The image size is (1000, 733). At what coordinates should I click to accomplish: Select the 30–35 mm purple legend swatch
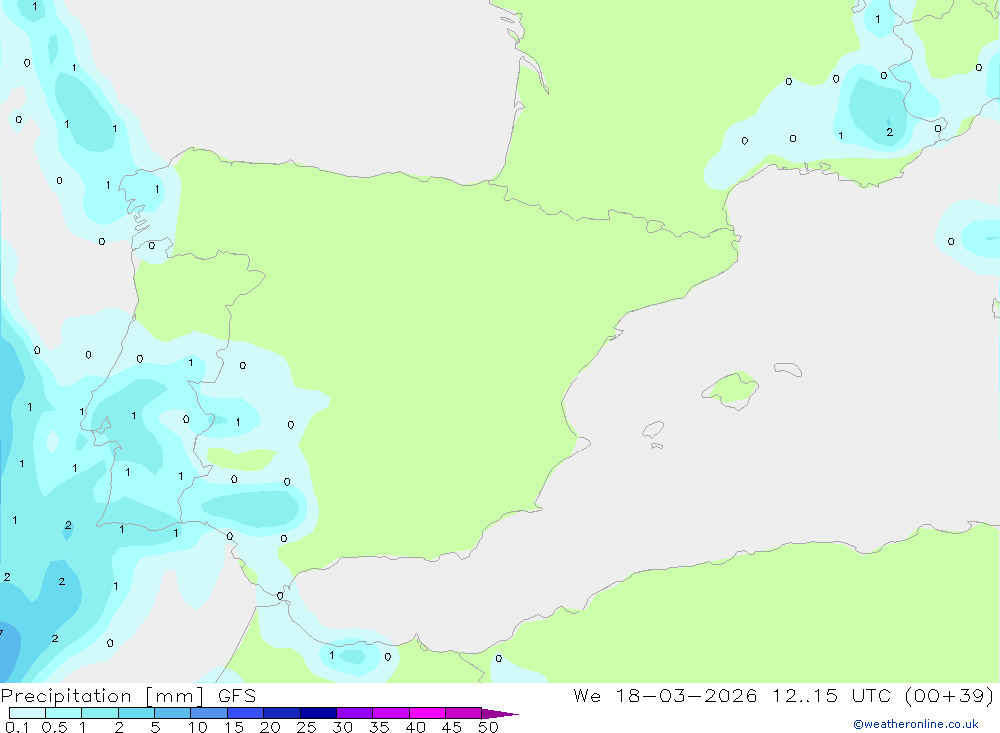tap(355, 713)
